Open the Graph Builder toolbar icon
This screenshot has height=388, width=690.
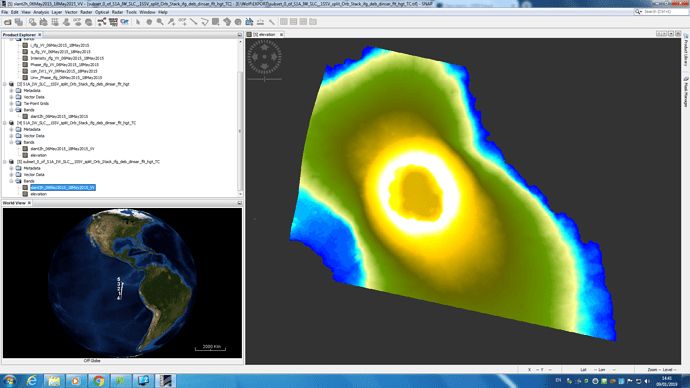coord(102,22)
